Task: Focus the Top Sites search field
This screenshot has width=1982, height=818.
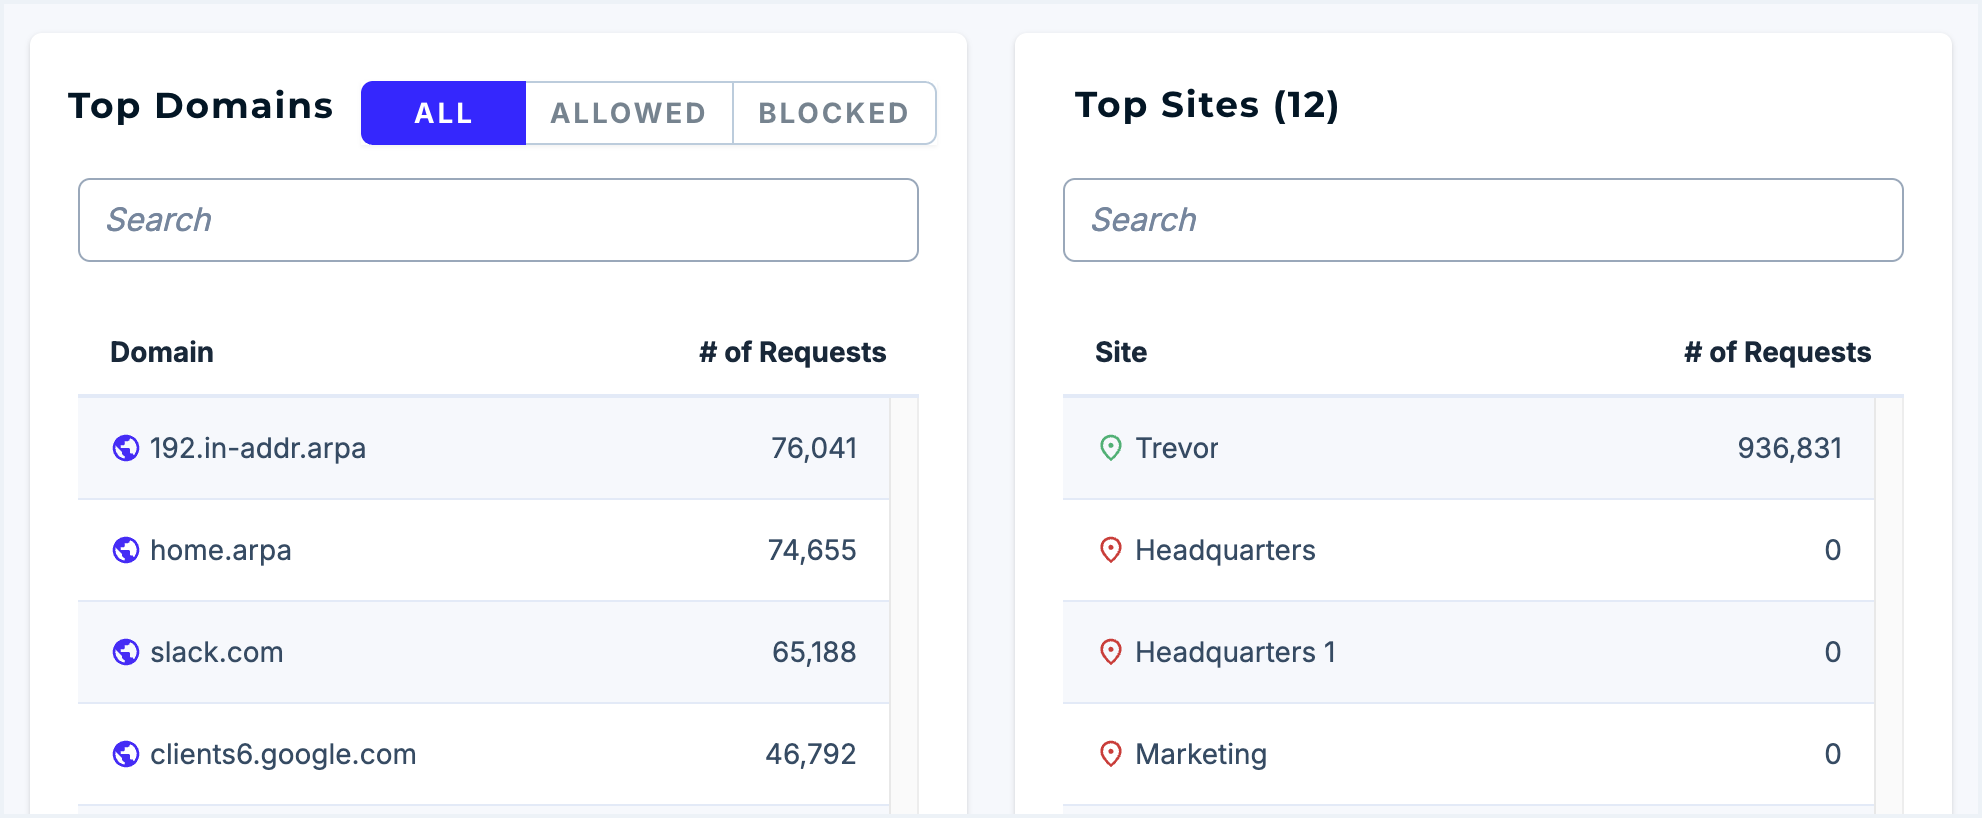Action: pos(1483,220)
